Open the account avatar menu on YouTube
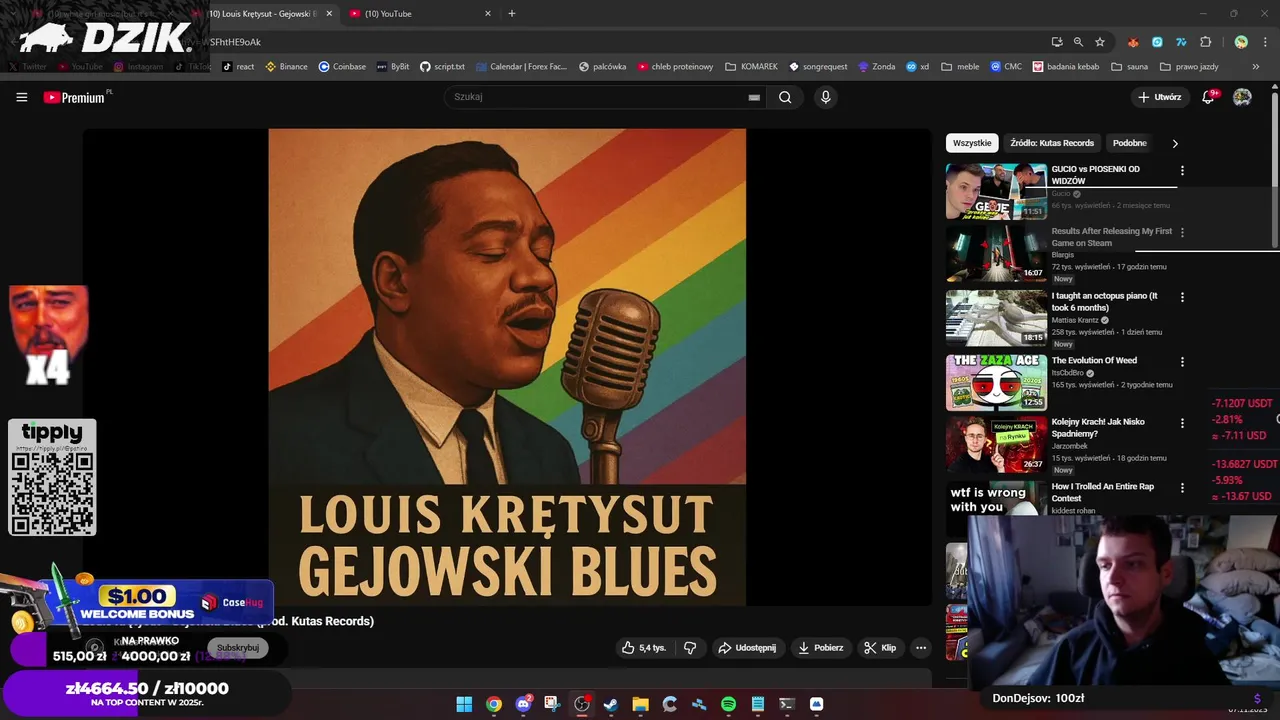Image resolution: width=1280 pixels, height=720 pixels. [1242, 97]
